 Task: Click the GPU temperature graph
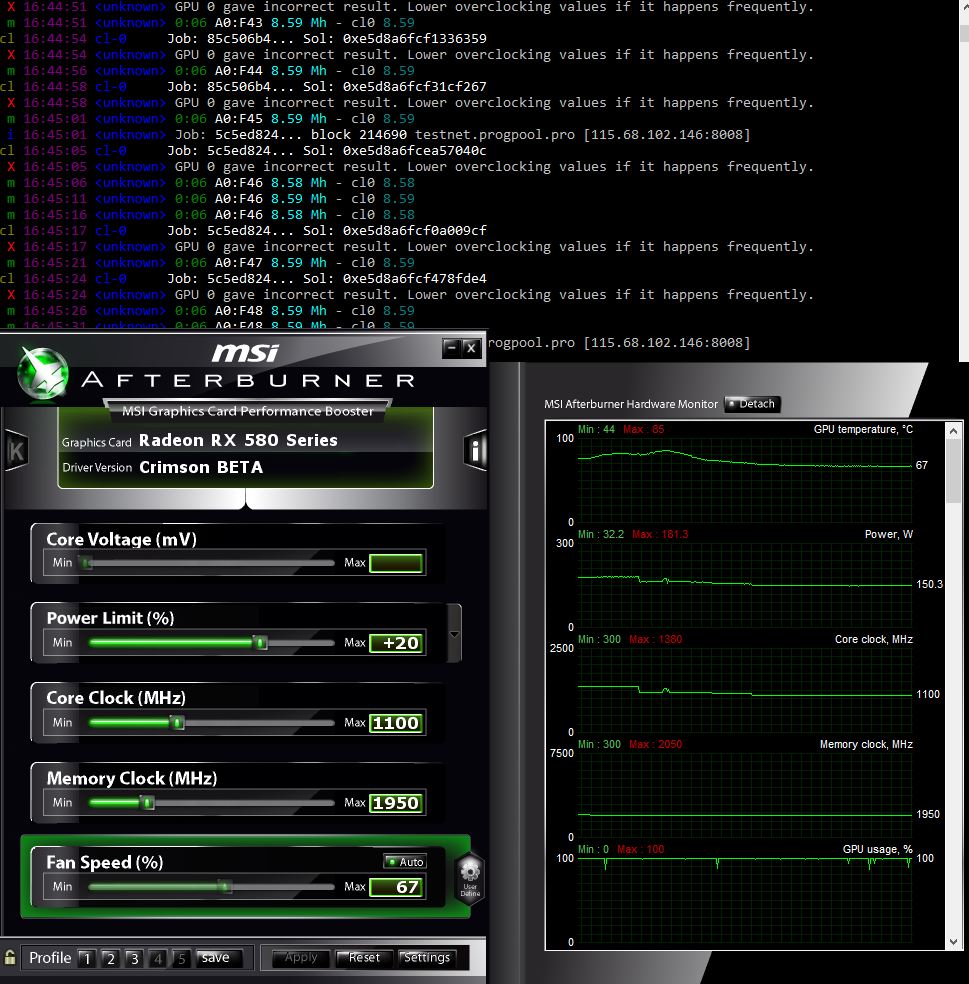[x=745, y=480]
